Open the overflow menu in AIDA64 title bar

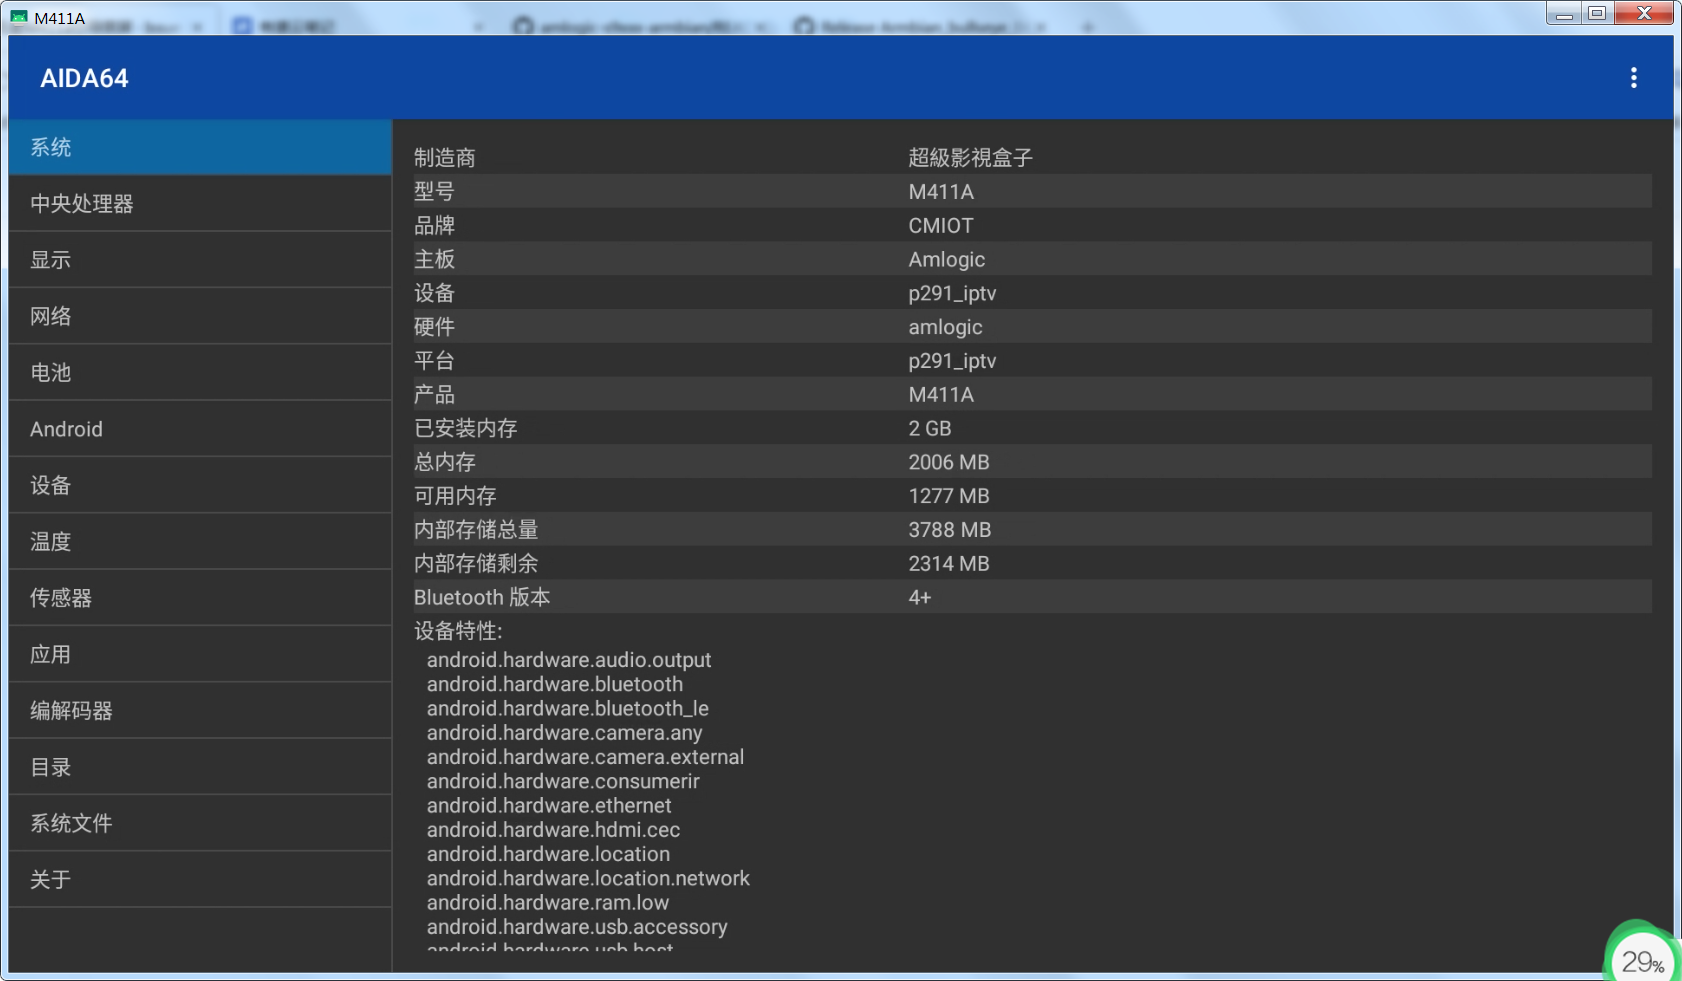pos(1636,77)
